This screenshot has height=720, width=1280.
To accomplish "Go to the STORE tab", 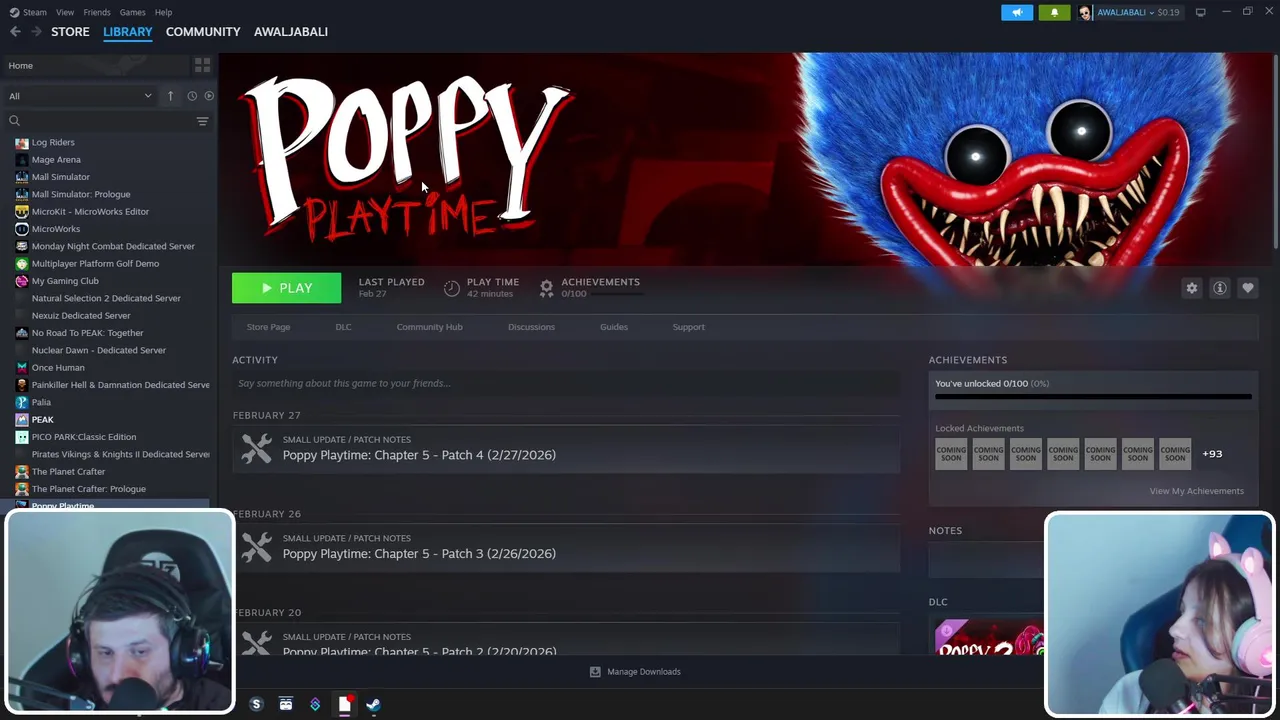I will tap(70, 32).
